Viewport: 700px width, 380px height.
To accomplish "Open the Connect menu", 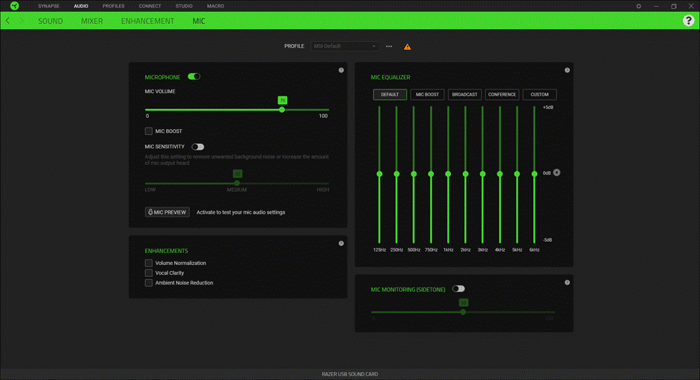I will [x=150, y=6].
